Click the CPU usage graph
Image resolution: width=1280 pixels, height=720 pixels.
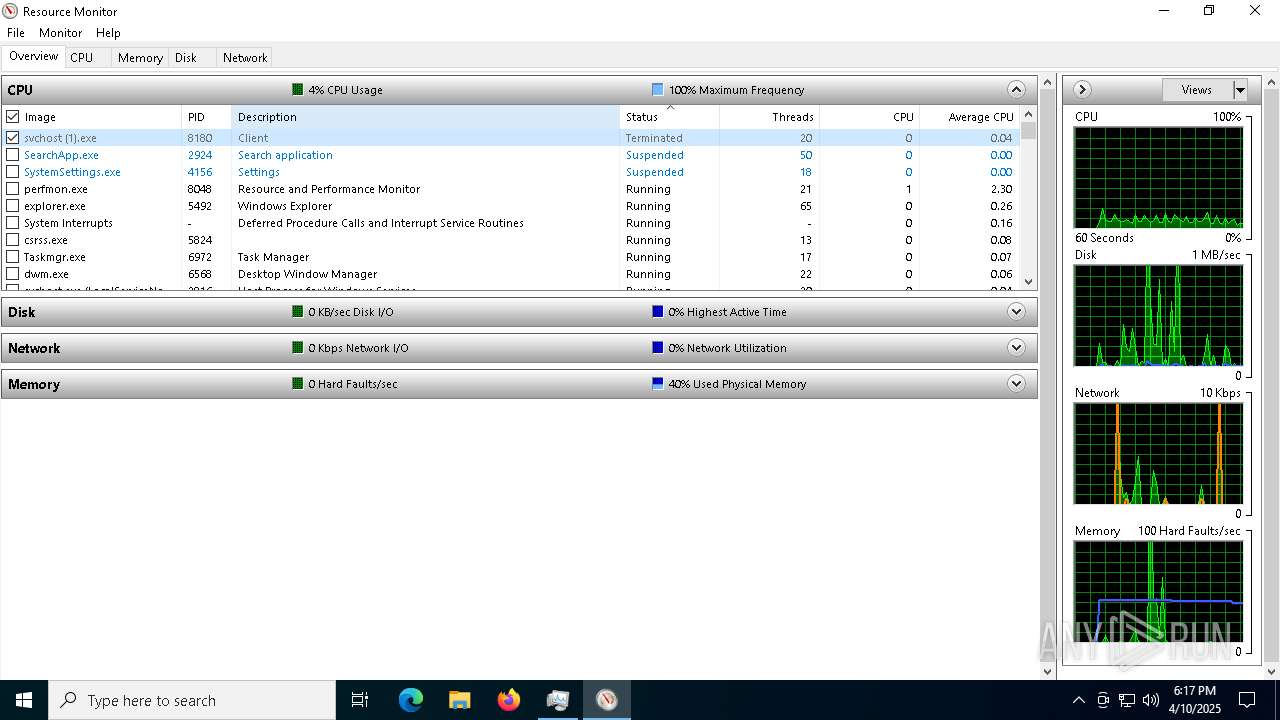tap(1158, 178)
